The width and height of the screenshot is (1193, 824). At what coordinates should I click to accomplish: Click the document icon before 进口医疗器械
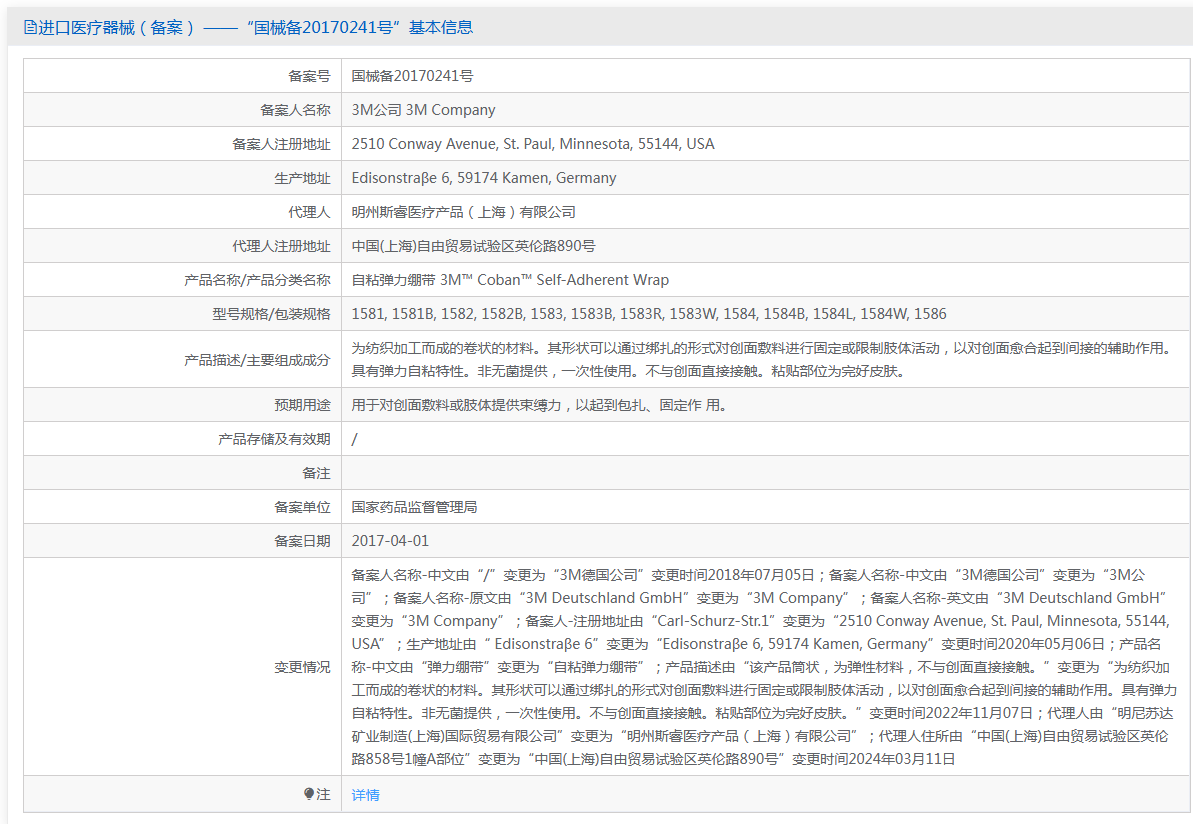pos(30,28)
